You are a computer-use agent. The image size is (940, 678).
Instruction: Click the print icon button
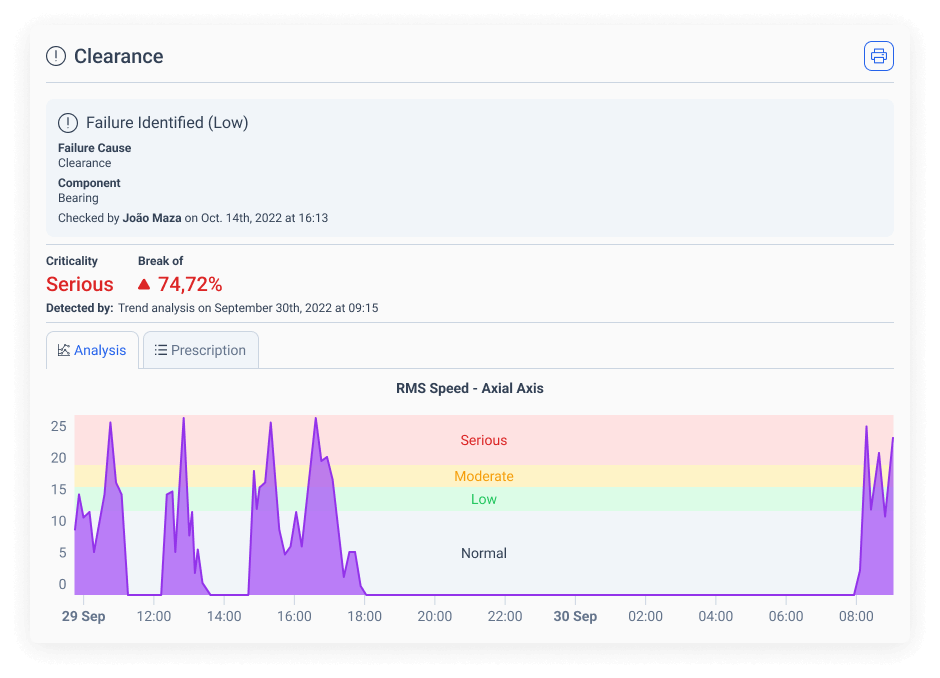click(x=878, y=56)
